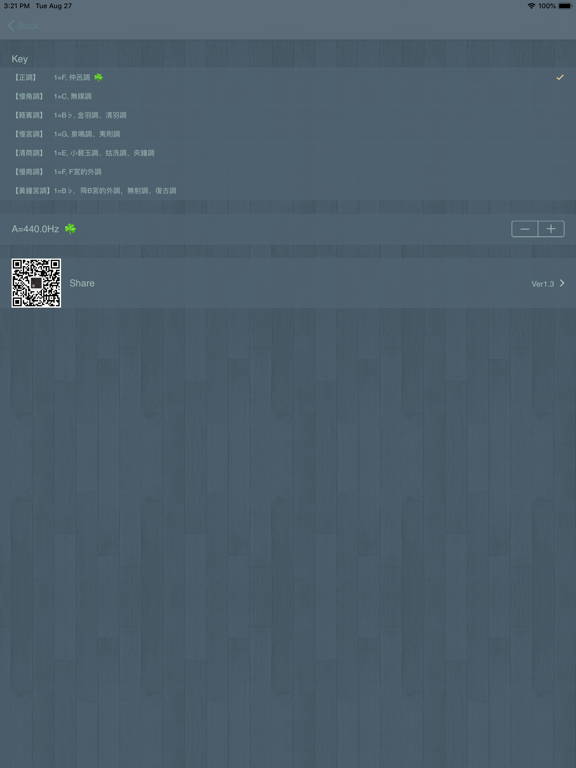Tap the checkmark on the selected key
Viewport: 576px width, 768px height.
pos(560,77)
